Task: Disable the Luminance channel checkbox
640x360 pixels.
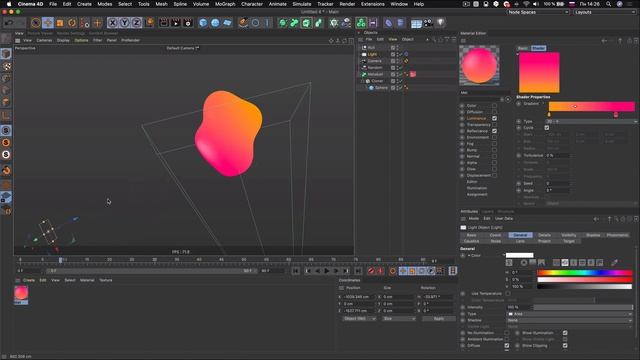Action: click(x=494, y=118)
